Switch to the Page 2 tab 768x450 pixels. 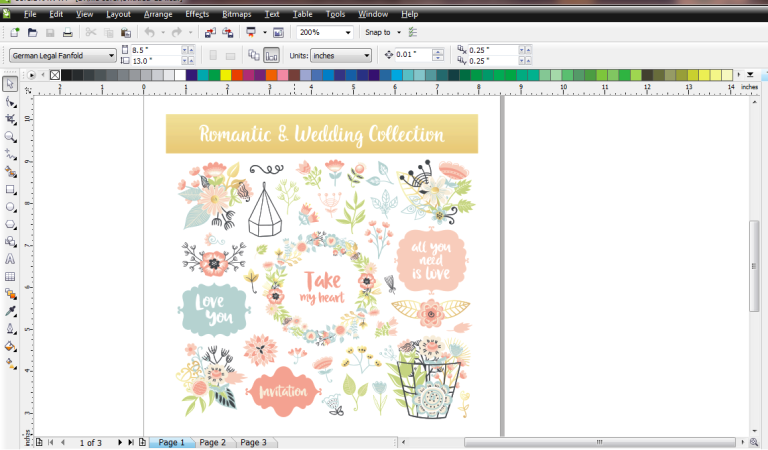click(213, 442)
